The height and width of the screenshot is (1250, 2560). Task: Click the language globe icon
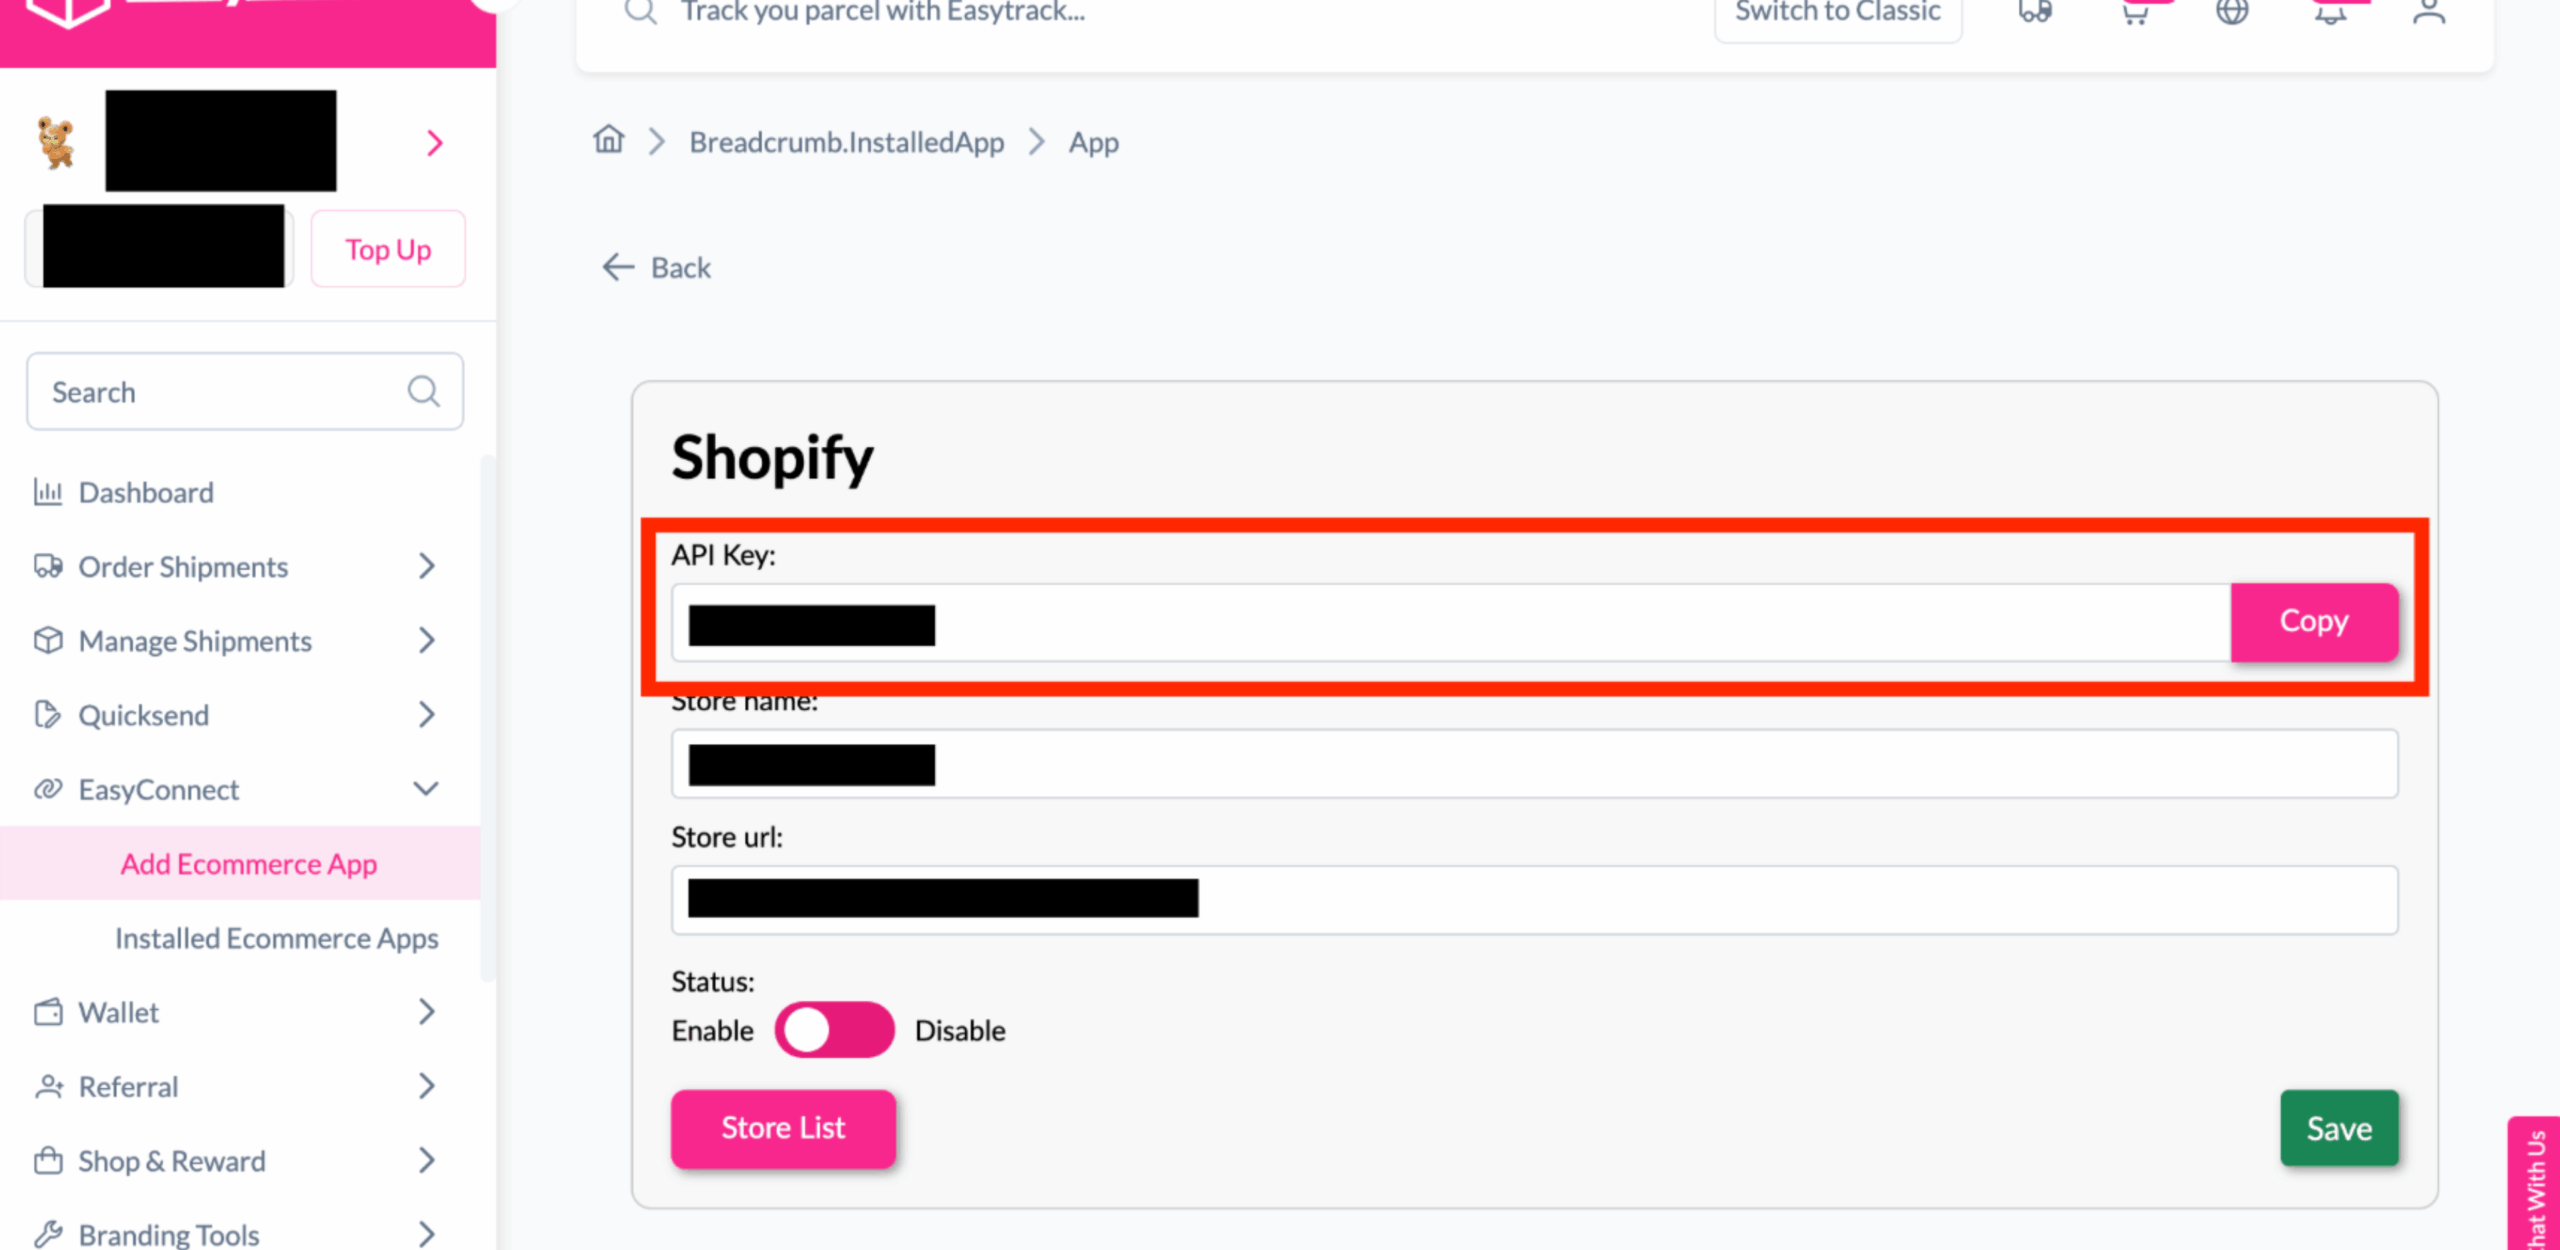tap(2232, 12)
